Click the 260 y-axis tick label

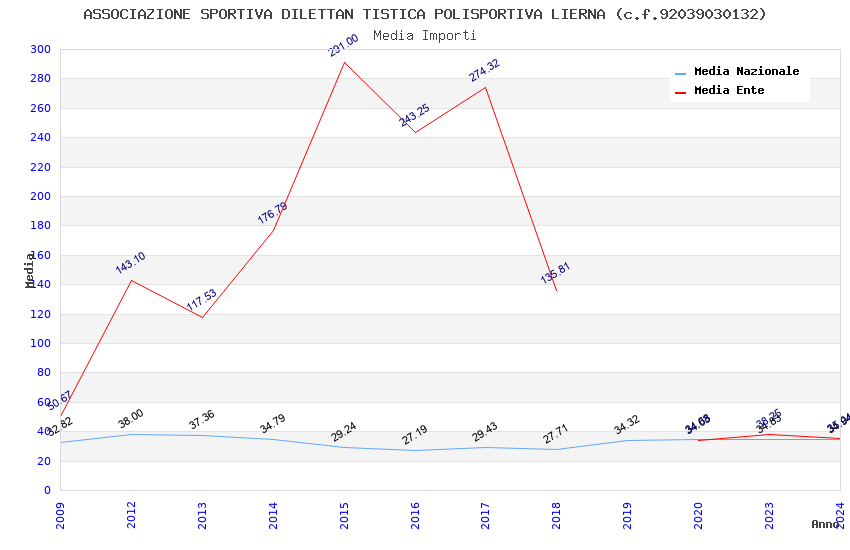[x=41, y=108]
